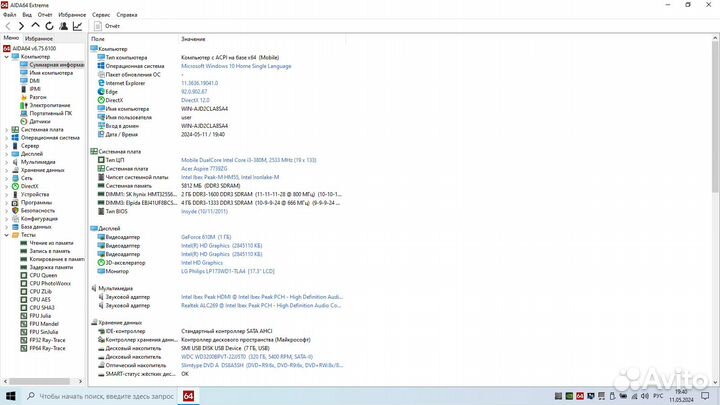Click the Отчёт report button
720x405 pixels.
click(x=107, y=26)
